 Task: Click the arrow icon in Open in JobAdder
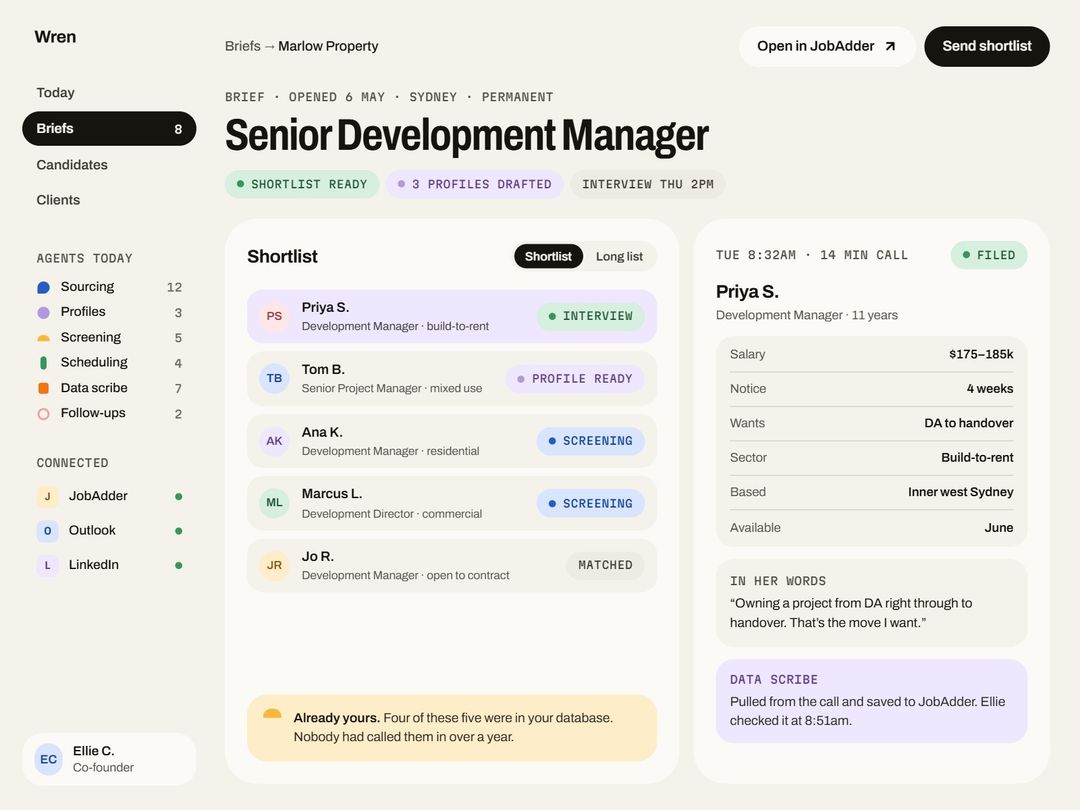click(890, 46)
